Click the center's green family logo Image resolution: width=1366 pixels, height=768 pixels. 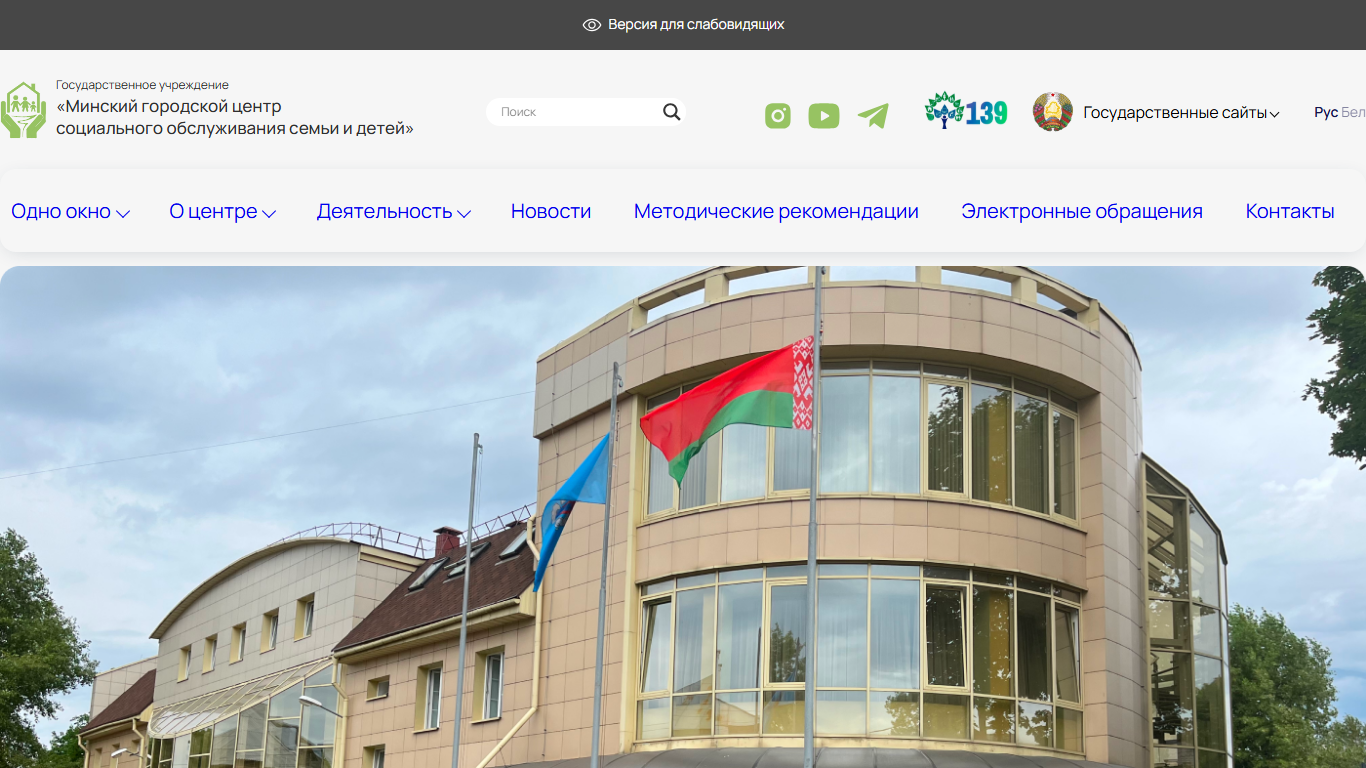pyautogui.click(x=23, y=110)
